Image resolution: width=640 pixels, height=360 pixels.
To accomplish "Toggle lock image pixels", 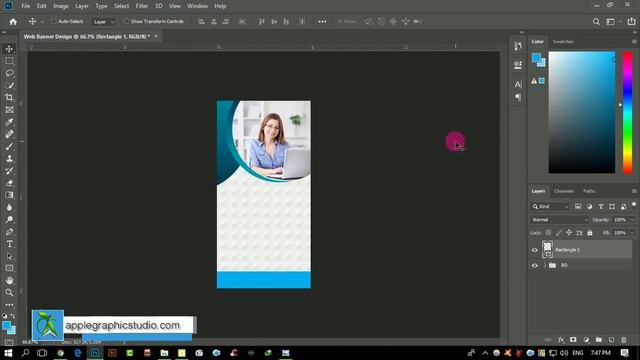I will pyautogui.click(x=558, y=233).
